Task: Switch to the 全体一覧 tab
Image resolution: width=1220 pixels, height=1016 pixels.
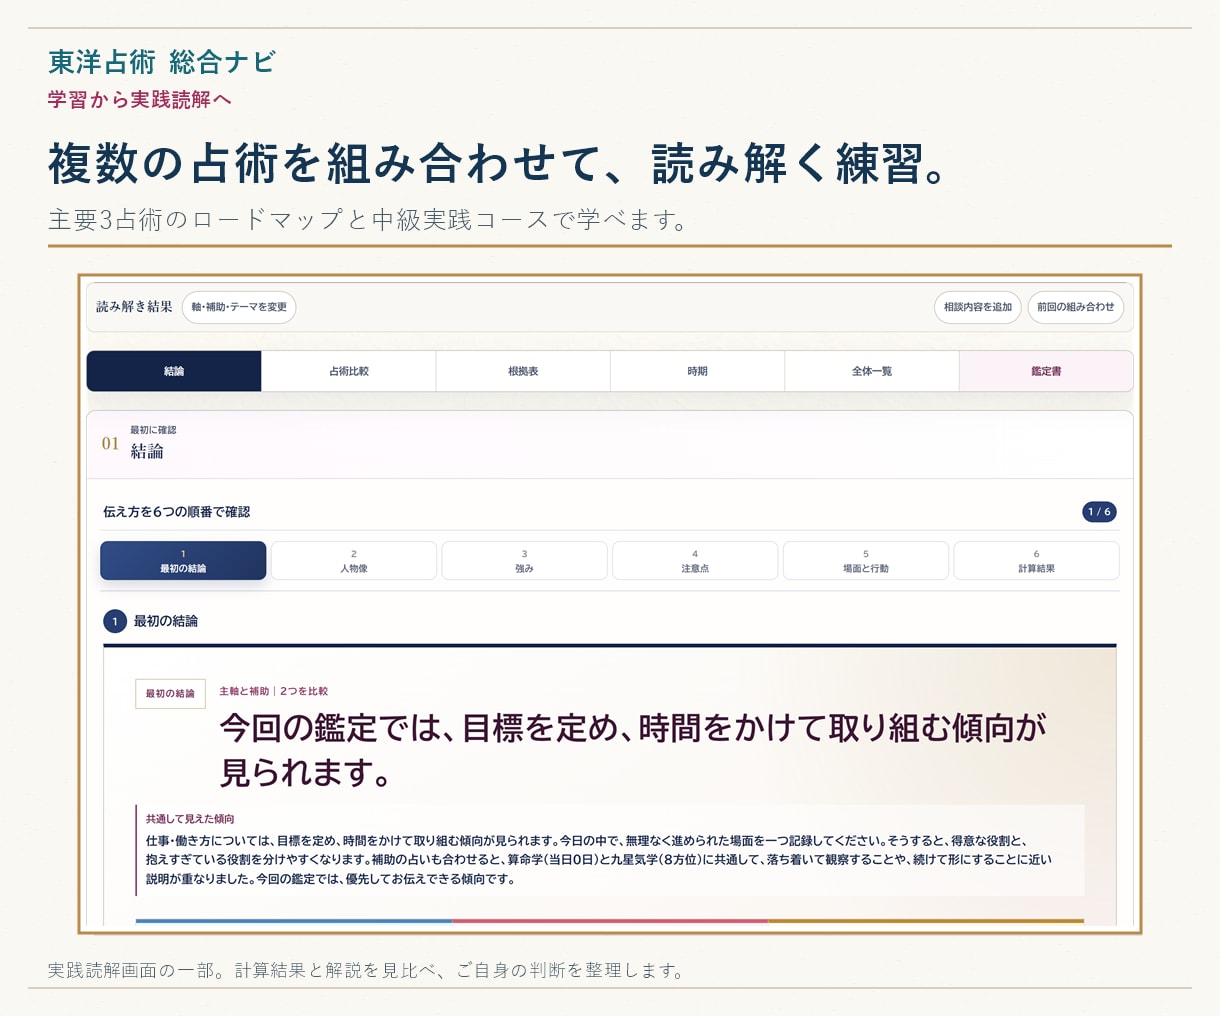Action: pyautogui.click(x=872, y=371)
